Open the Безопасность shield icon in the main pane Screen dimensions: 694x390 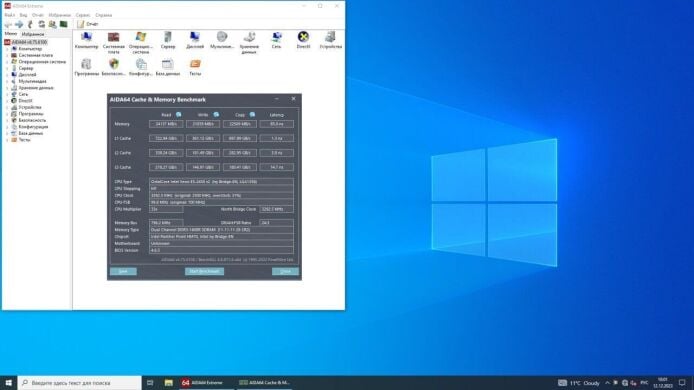pyautogui.click(x=114, y=67)
